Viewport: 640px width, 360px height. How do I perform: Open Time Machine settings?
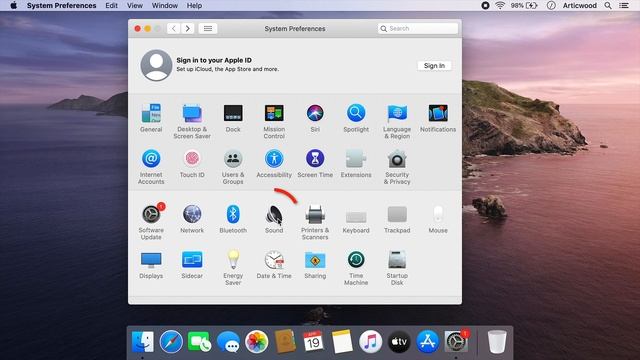coord(356,260)
